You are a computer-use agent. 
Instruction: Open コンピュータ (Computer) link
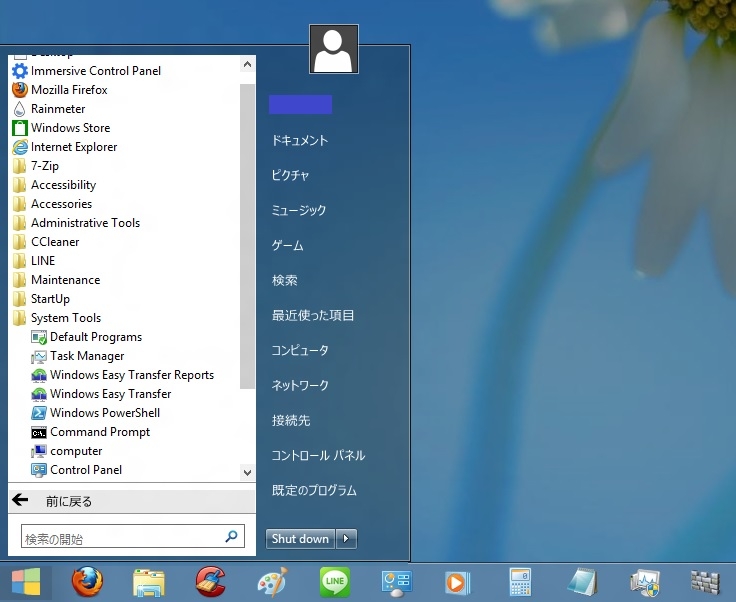click(300, 350)
